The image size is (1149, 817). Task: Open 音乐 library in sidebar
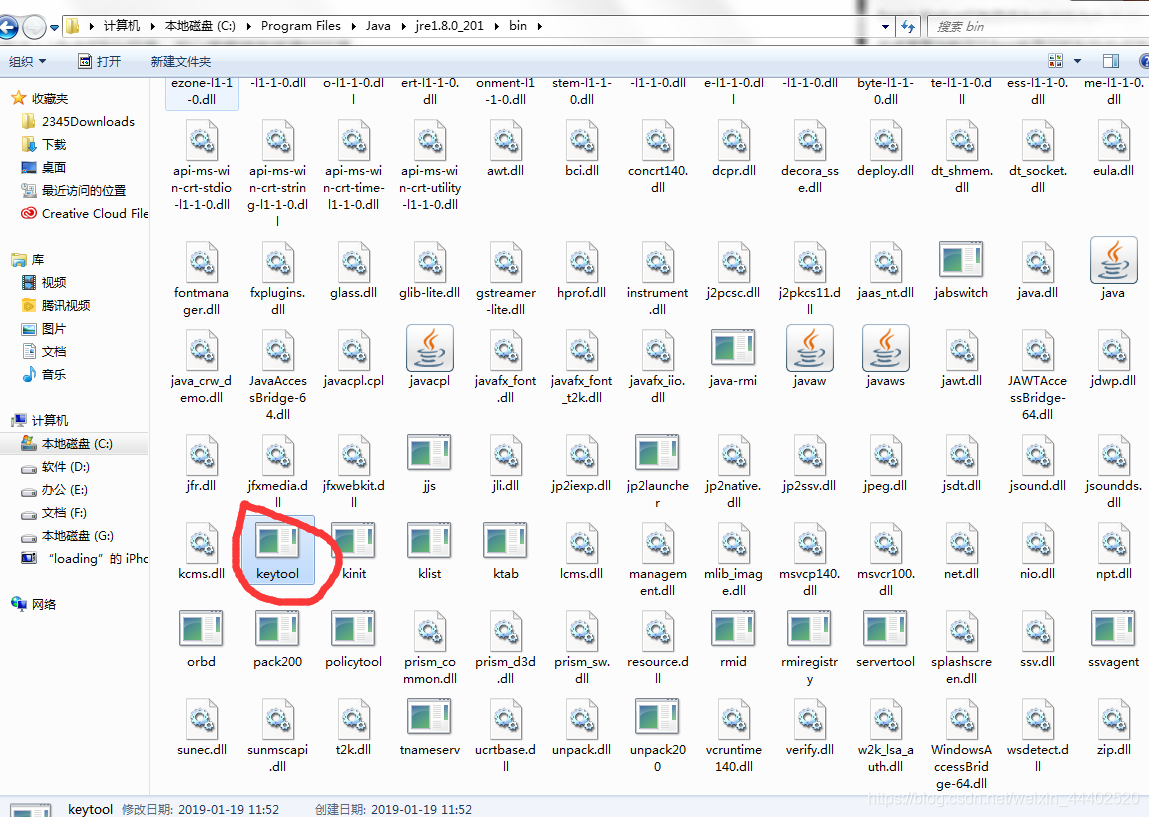click(x=53, y=374)
